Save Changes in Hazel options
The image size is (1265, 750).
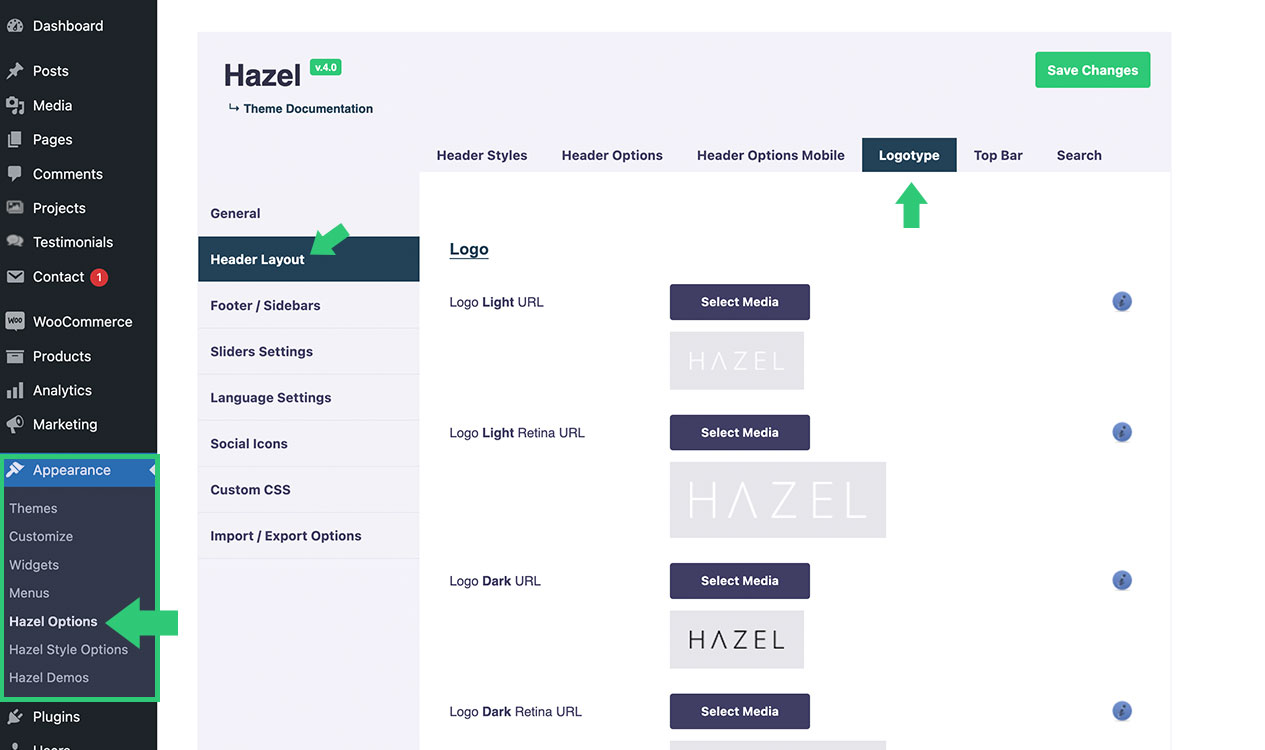(1092, 70)
